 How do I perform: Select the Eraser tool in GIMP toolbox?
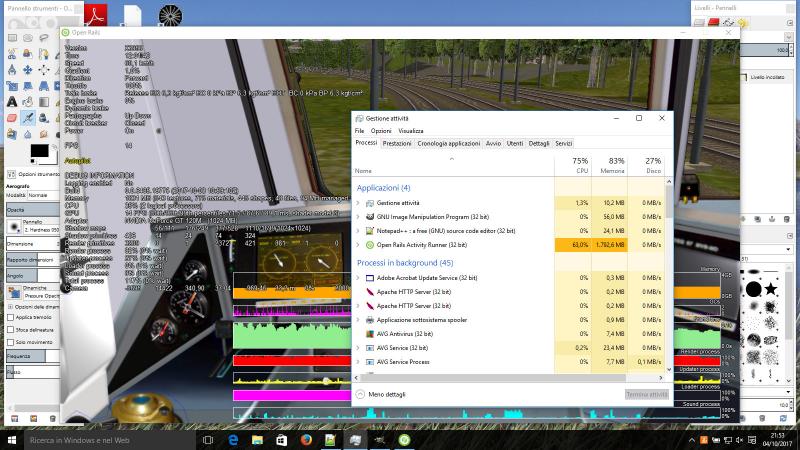click(x=12, y=118)
